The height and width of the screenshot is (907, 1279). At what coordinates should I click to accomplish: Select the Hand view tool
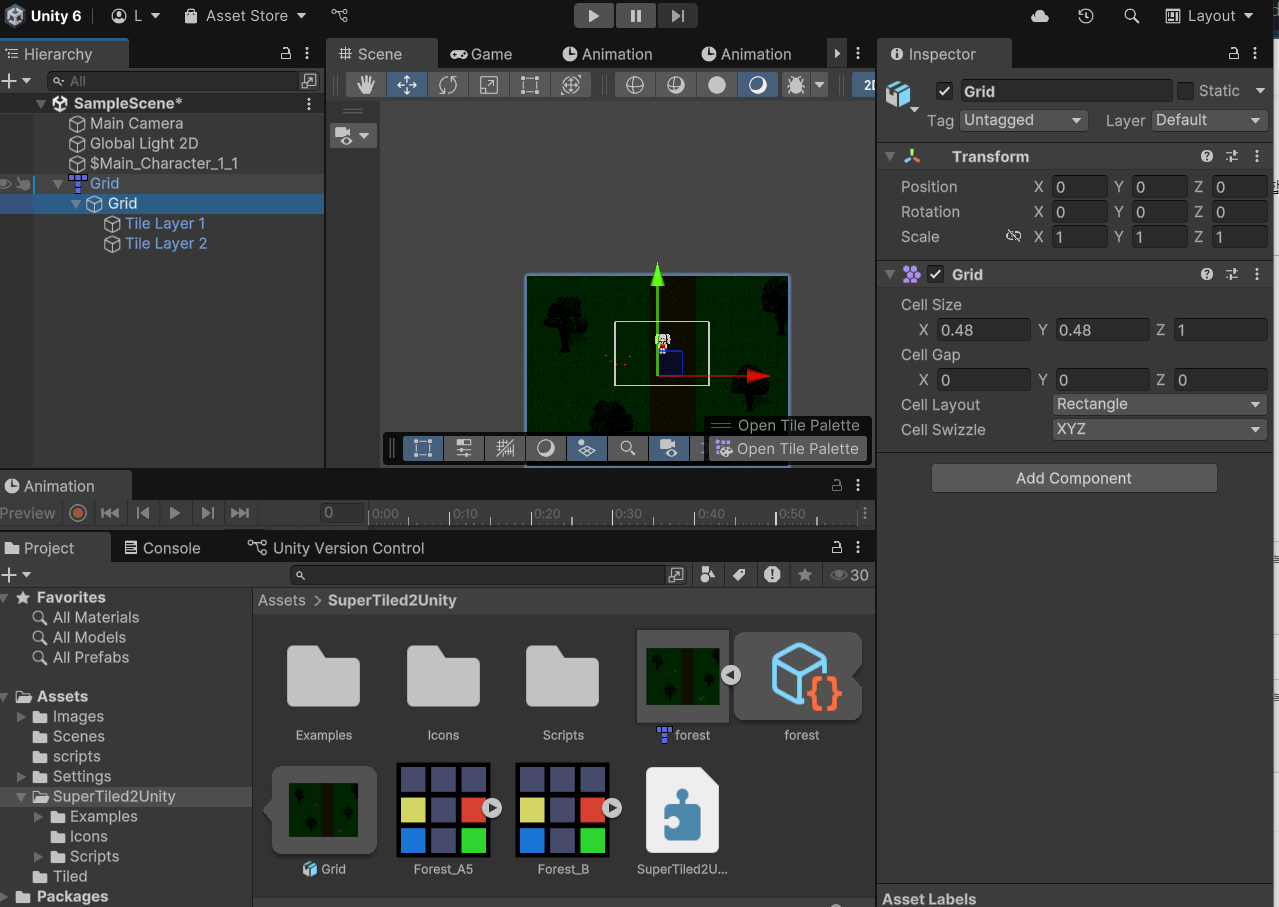[366, 85]
